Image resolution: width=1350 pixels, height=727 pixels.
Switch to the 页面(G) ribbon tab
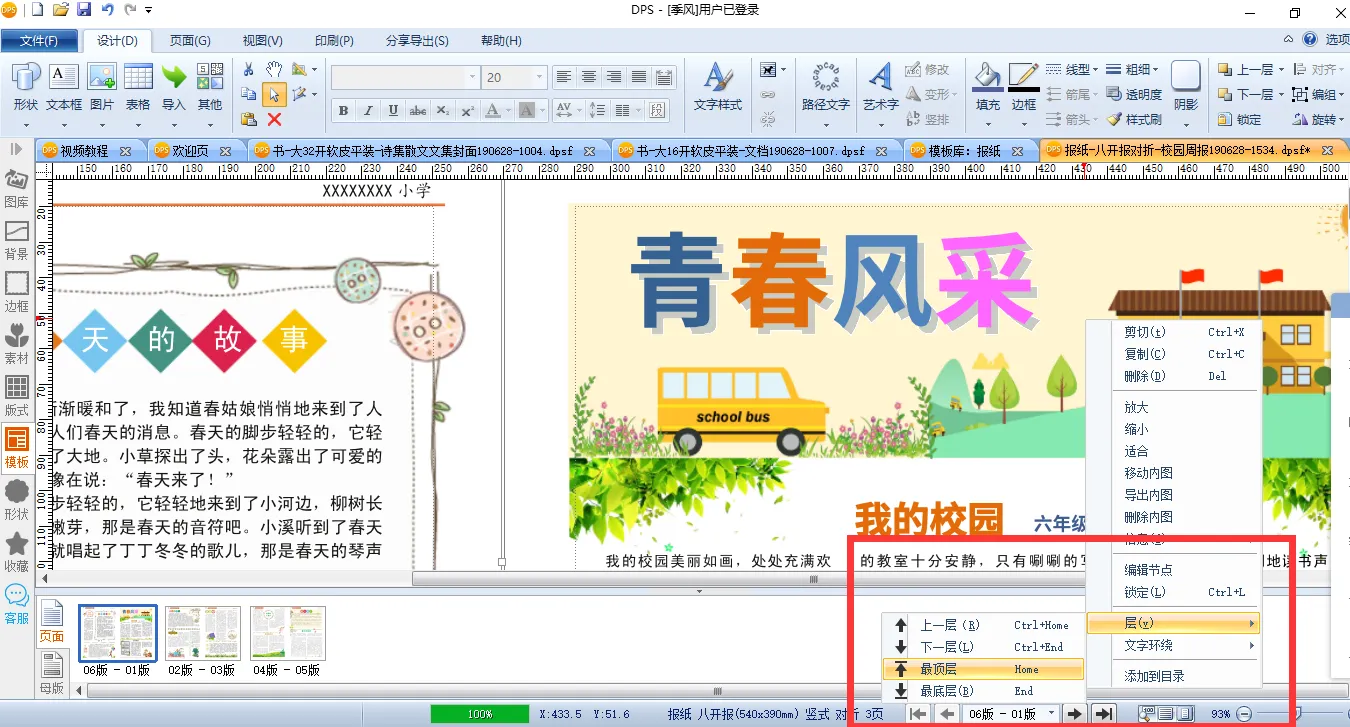(x=189, y=41)
